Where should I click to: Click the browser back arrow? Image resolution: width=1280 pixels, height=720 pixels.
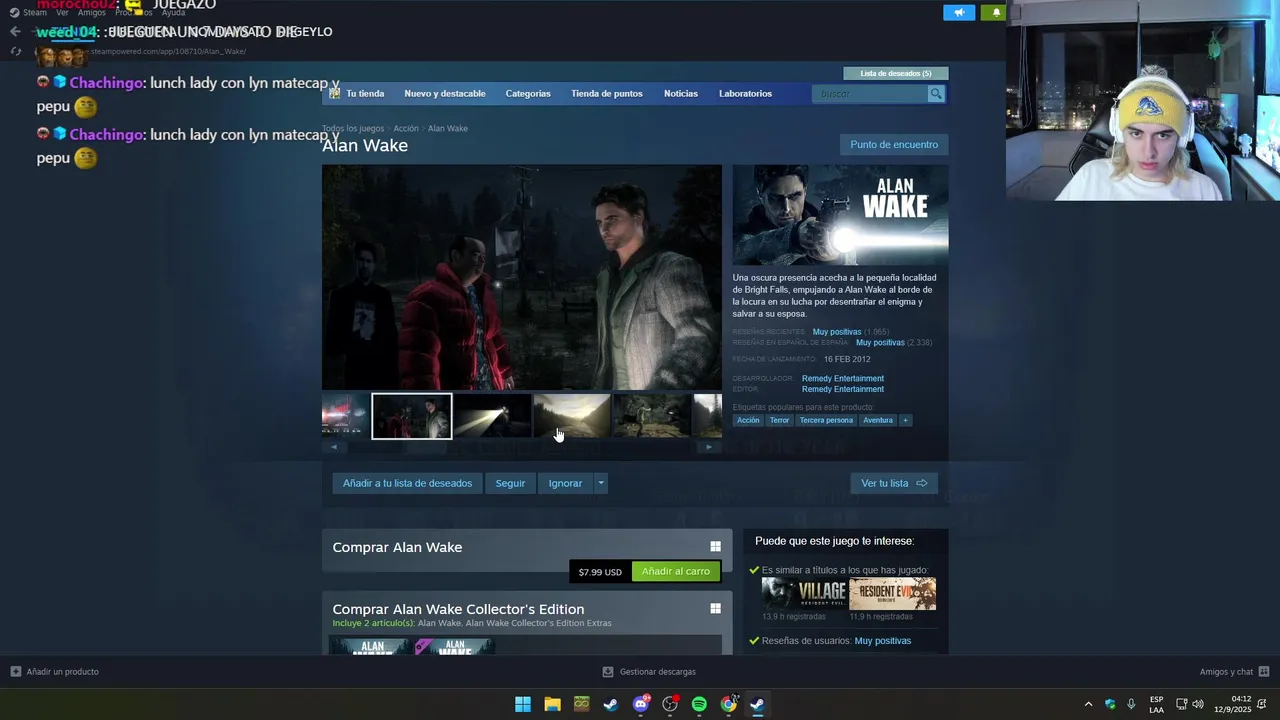pos(15,31)
